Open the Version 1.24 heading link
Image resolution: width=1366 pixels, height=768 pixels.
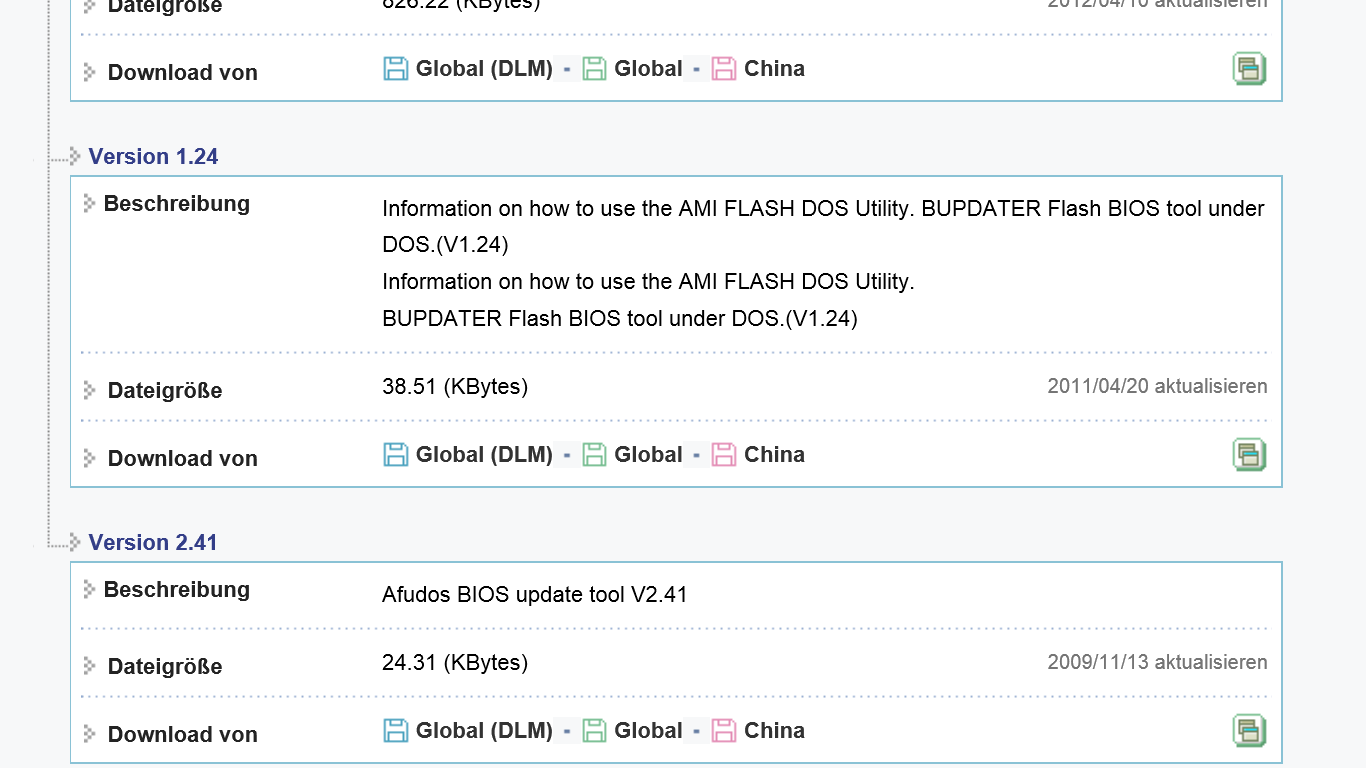(153, 156)
